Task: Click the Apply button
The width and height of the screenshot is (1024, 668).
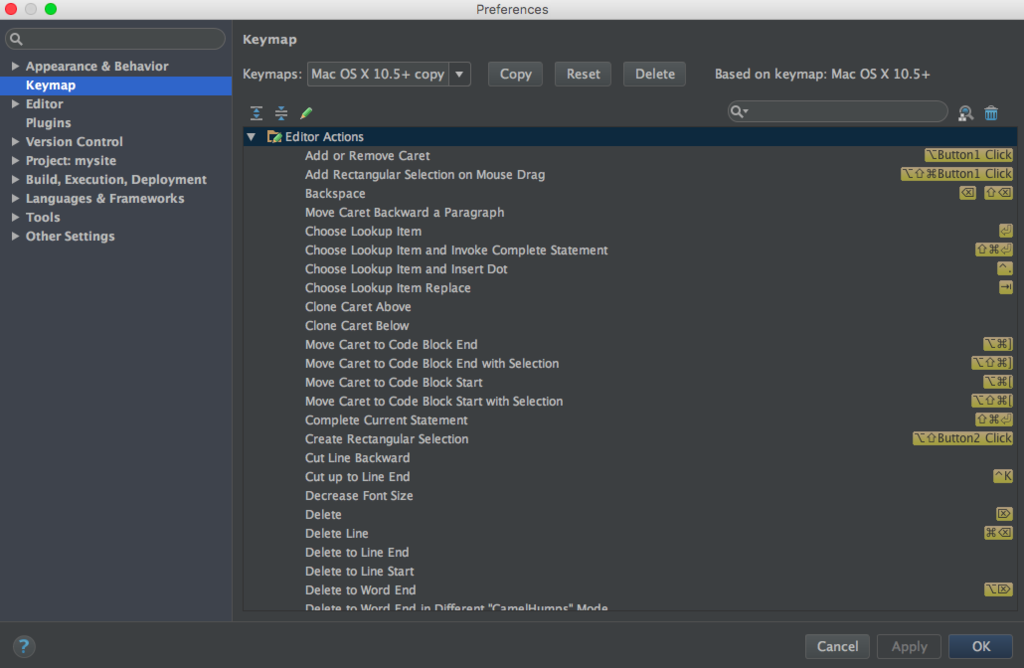Action: click(909, 646)
